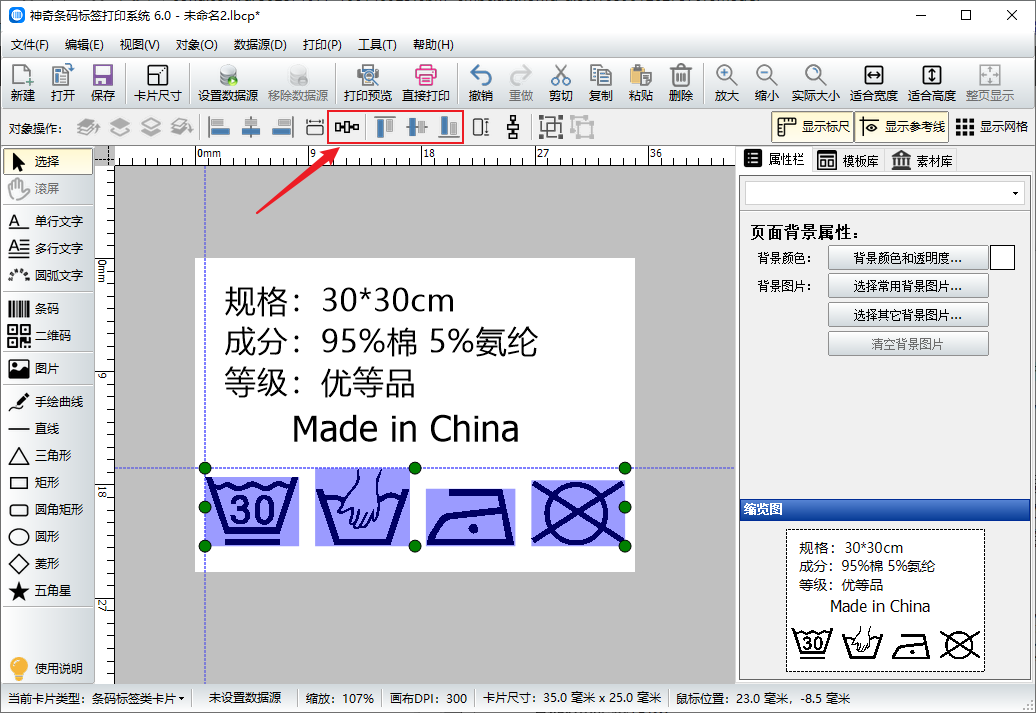1036x713 pixels.
Task: Click the make same height icon
Action: pos(481,127)
